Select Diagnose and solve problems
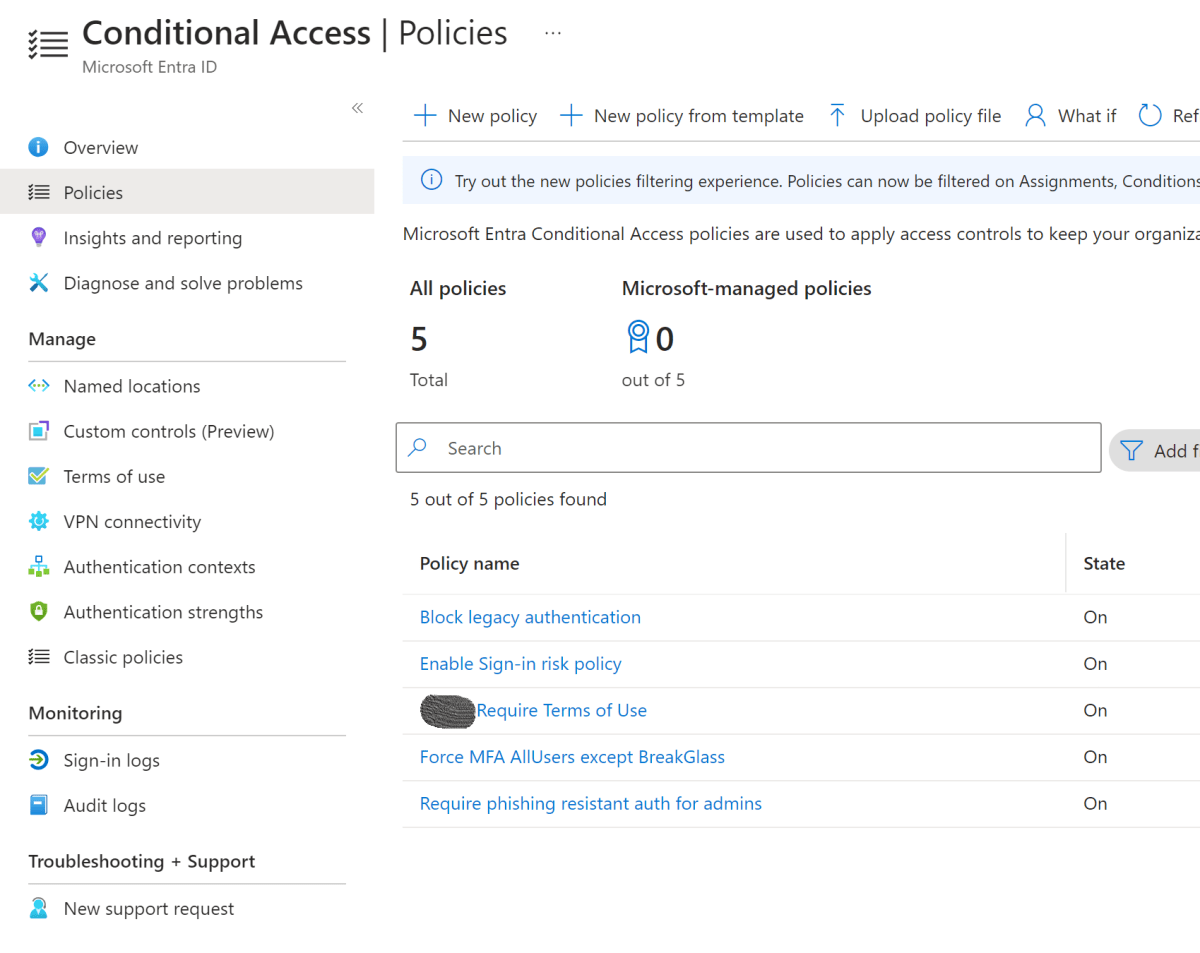Screen dimensions: 1200x953 [x=183, y=283]
